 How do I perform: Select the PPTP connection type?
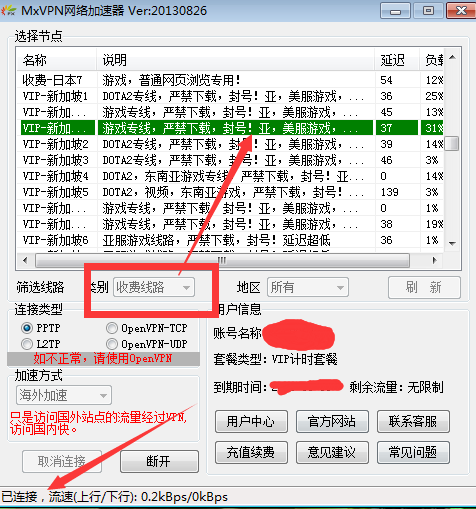(x=27, y=328)
